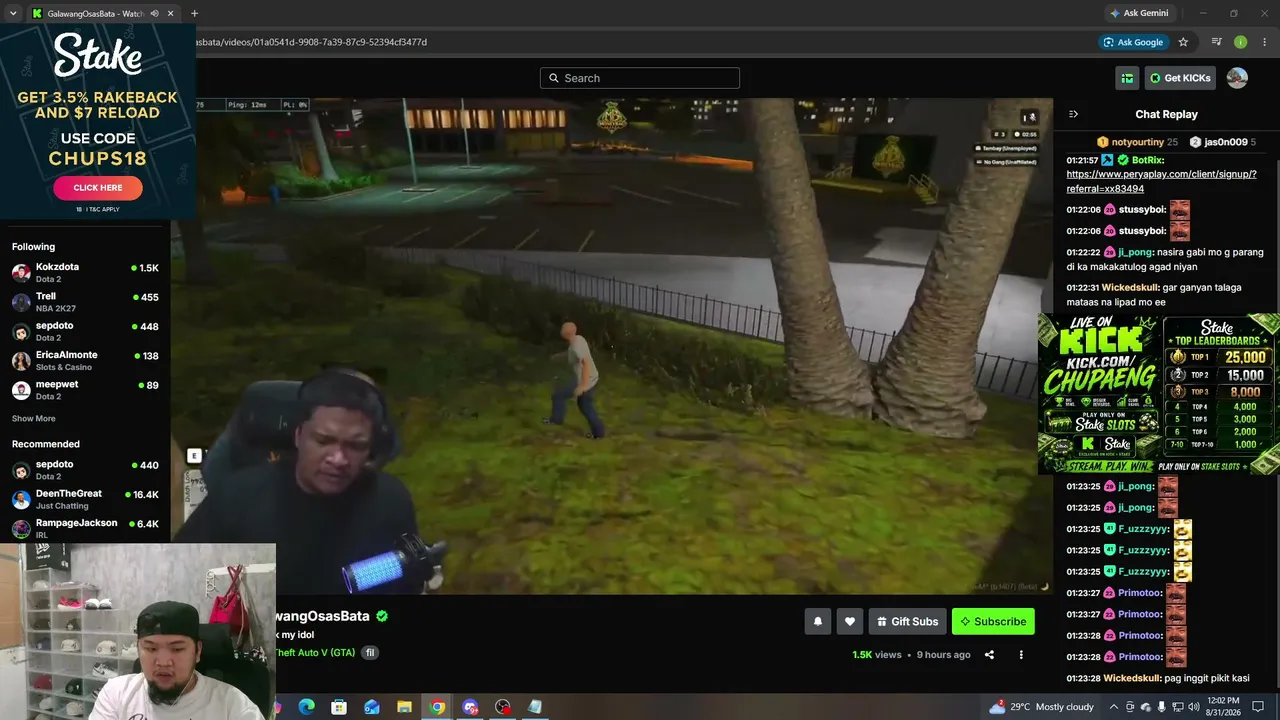Open the notyourtiny top gifter badge

(1137, 142)
